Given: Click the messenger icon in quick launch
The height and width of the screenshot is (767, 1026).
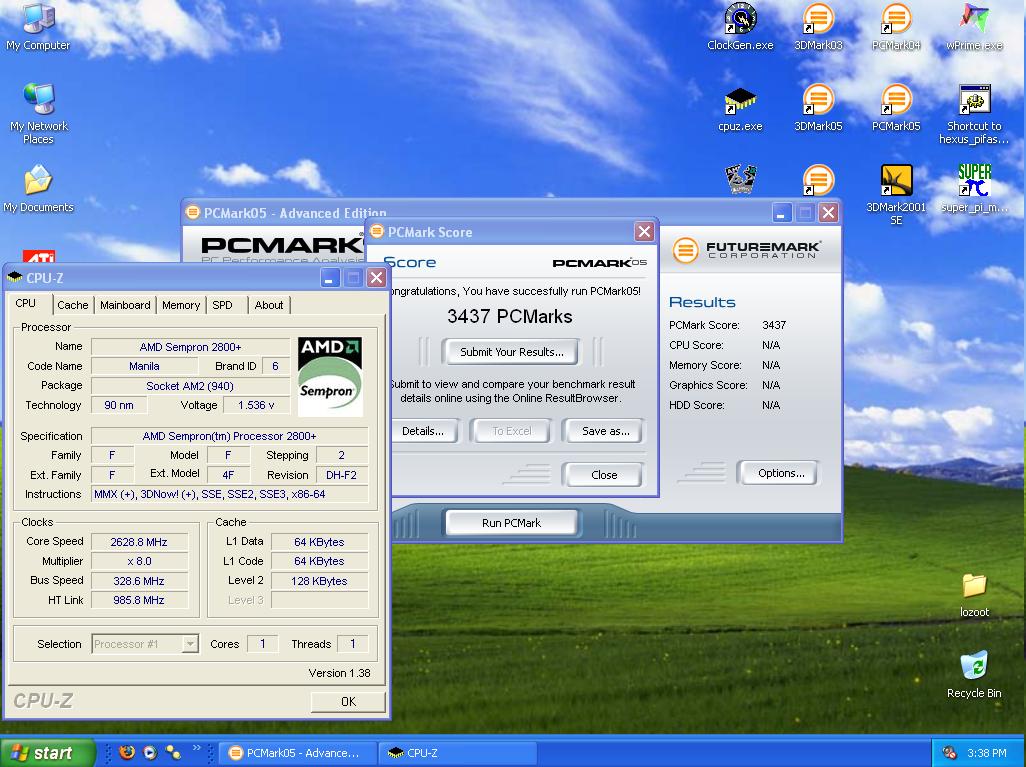Looking at the screenshot, I should click(173, 752).
